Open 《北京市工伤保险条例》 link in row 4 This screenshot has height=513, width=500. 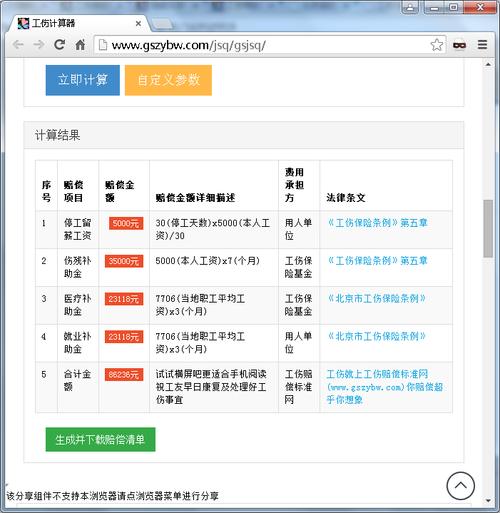tap(376, 336)
